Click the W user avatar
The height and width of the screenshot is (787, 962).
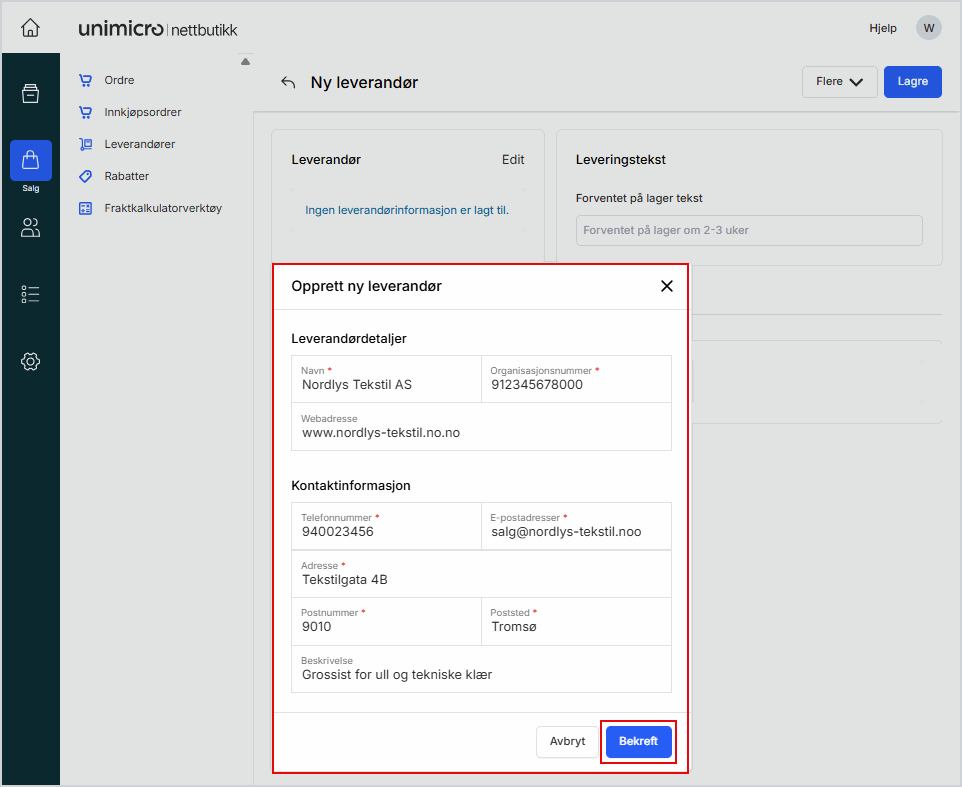coord(929,28)
